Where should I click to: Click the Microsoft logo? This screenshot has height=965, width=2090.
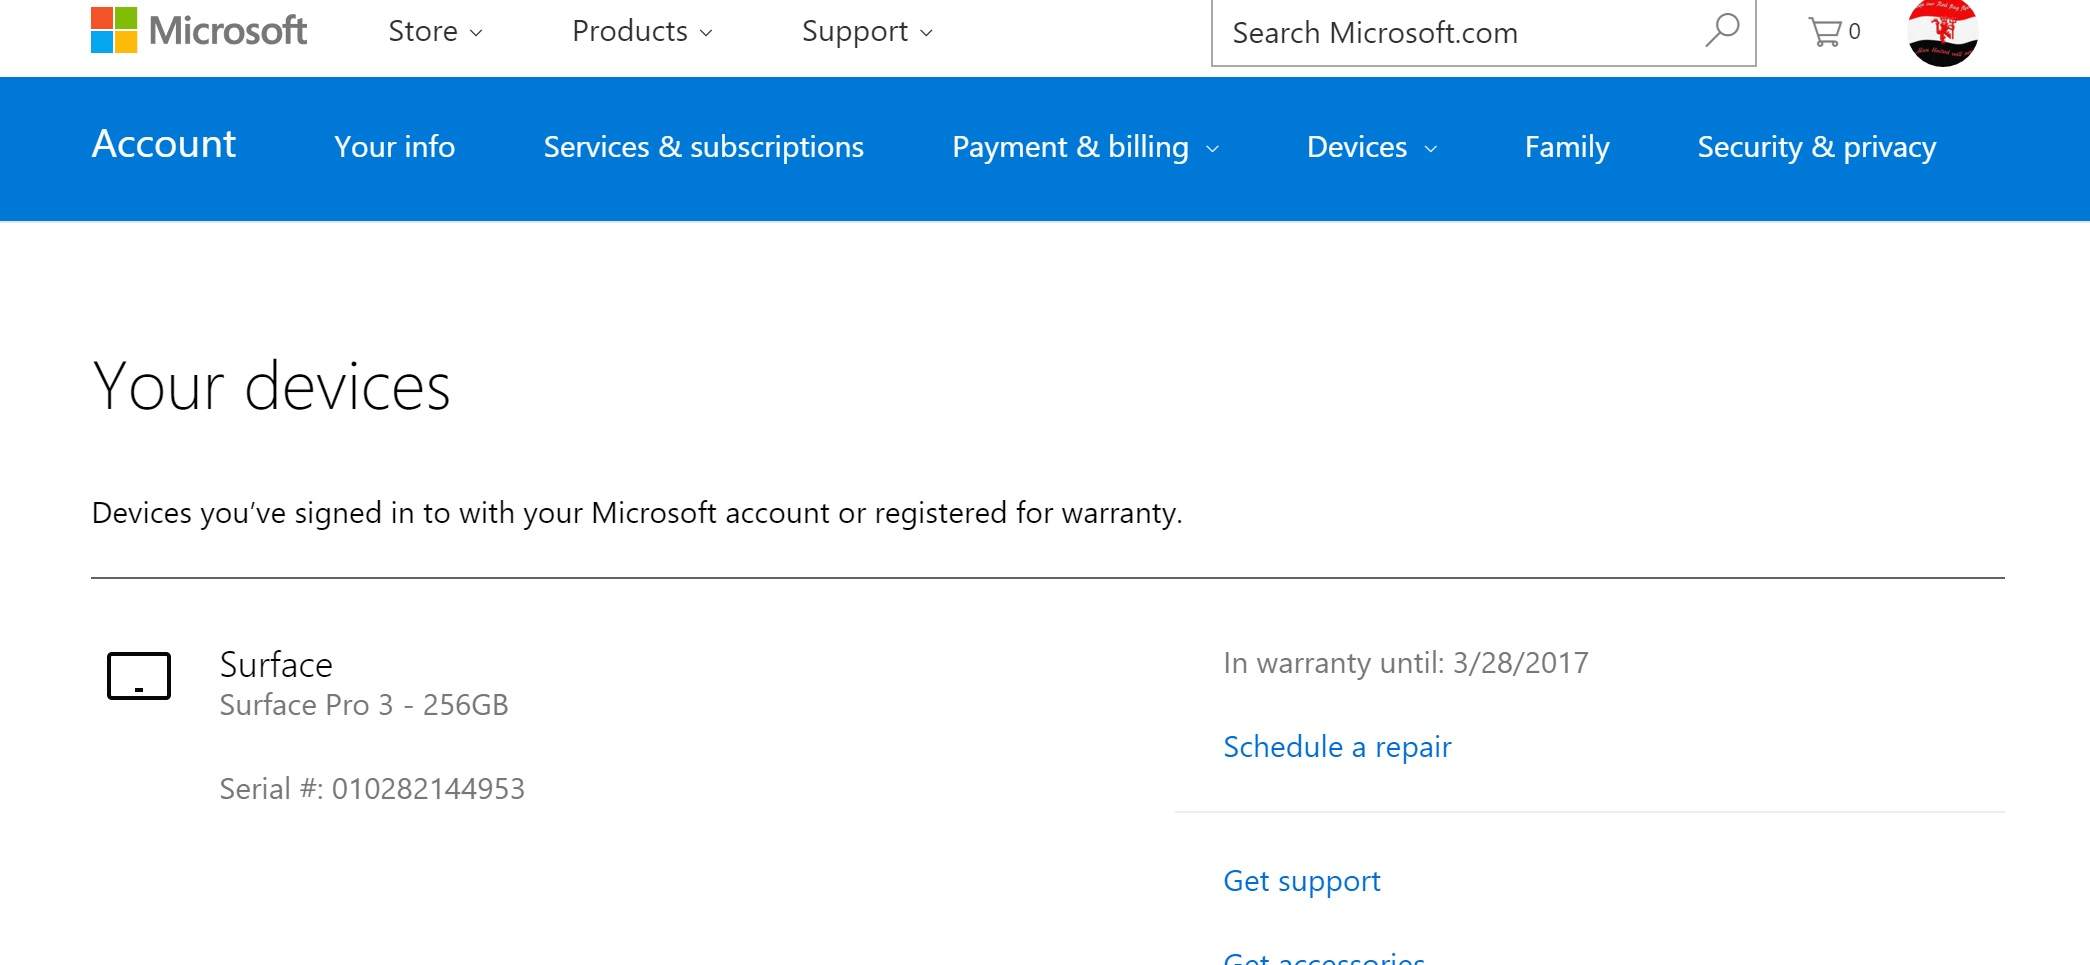tap(198, 30)
